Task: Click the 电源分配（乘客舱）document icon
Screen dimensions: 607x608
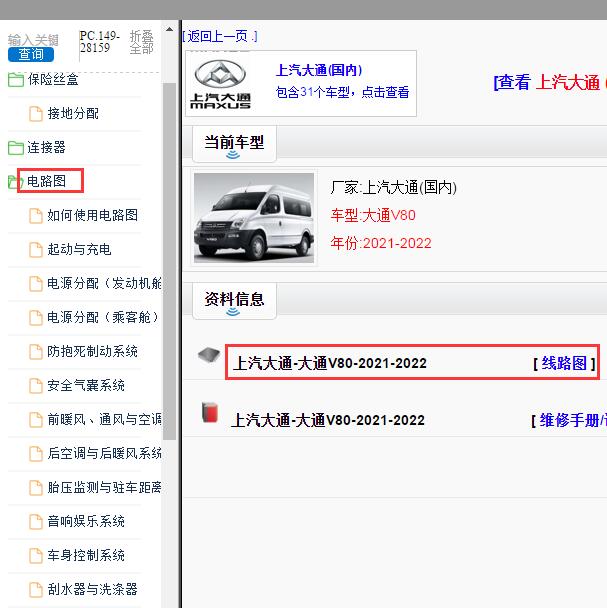Action: (36, 318)
